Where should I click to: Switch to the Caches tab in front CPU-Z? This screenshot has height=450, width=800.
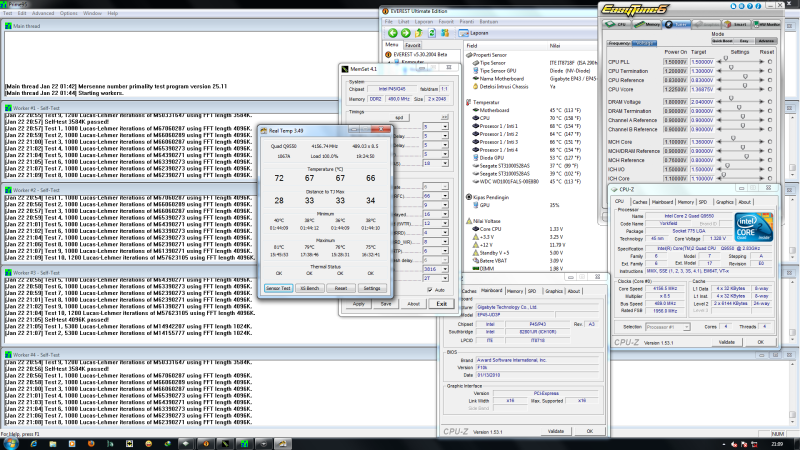pos(639,202)
